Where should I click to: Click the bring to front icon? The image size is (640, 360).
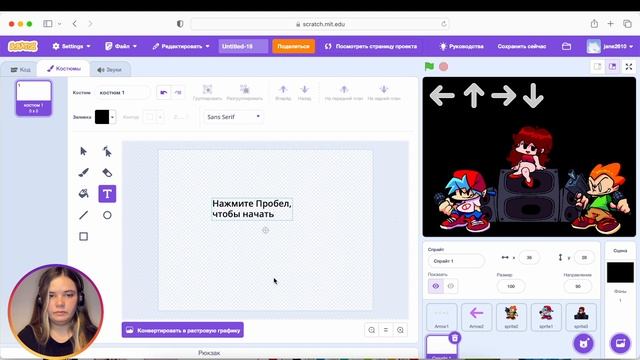point(344,89)
